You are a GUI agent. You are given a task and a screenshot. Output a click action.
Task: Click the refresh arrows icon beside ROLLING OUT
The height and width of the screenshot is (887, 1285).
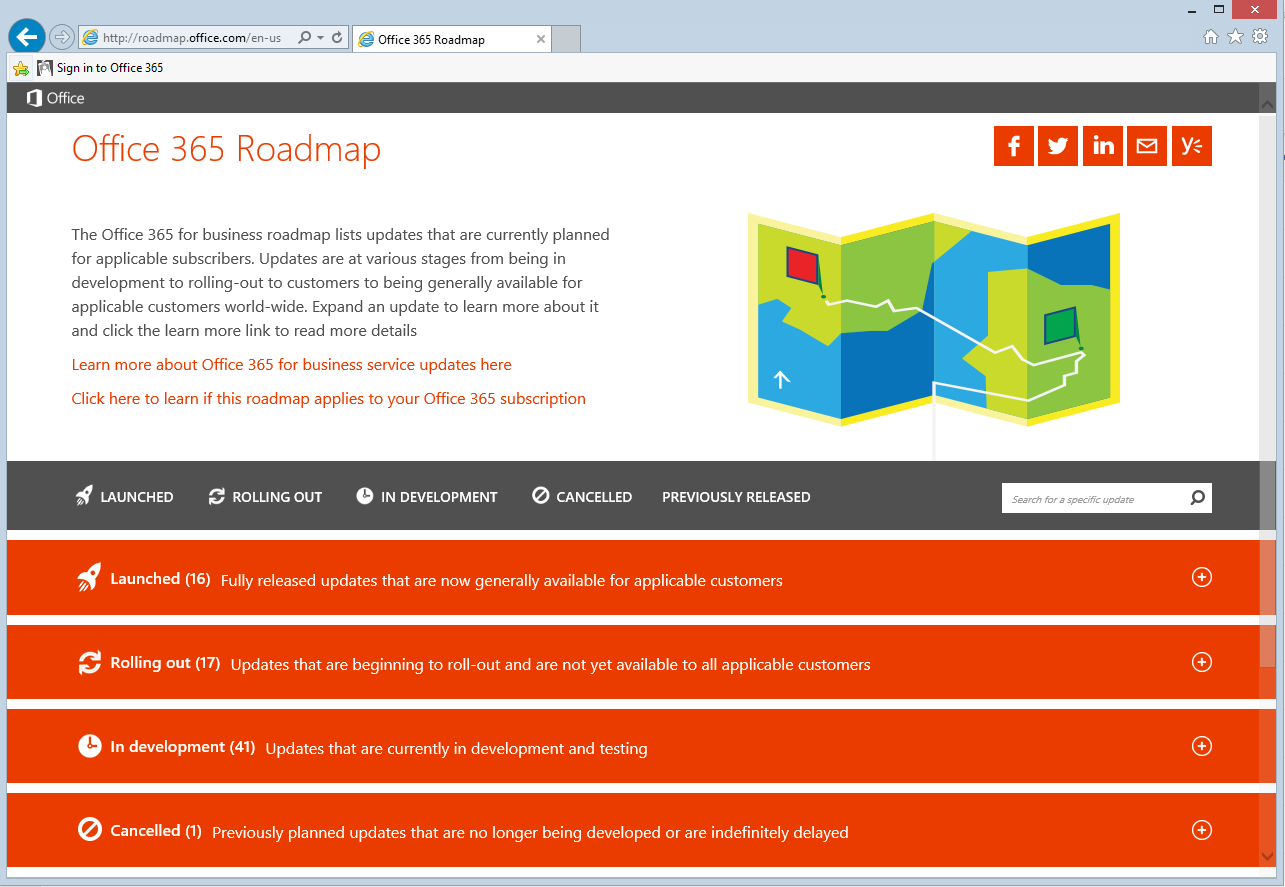[216, 496]
